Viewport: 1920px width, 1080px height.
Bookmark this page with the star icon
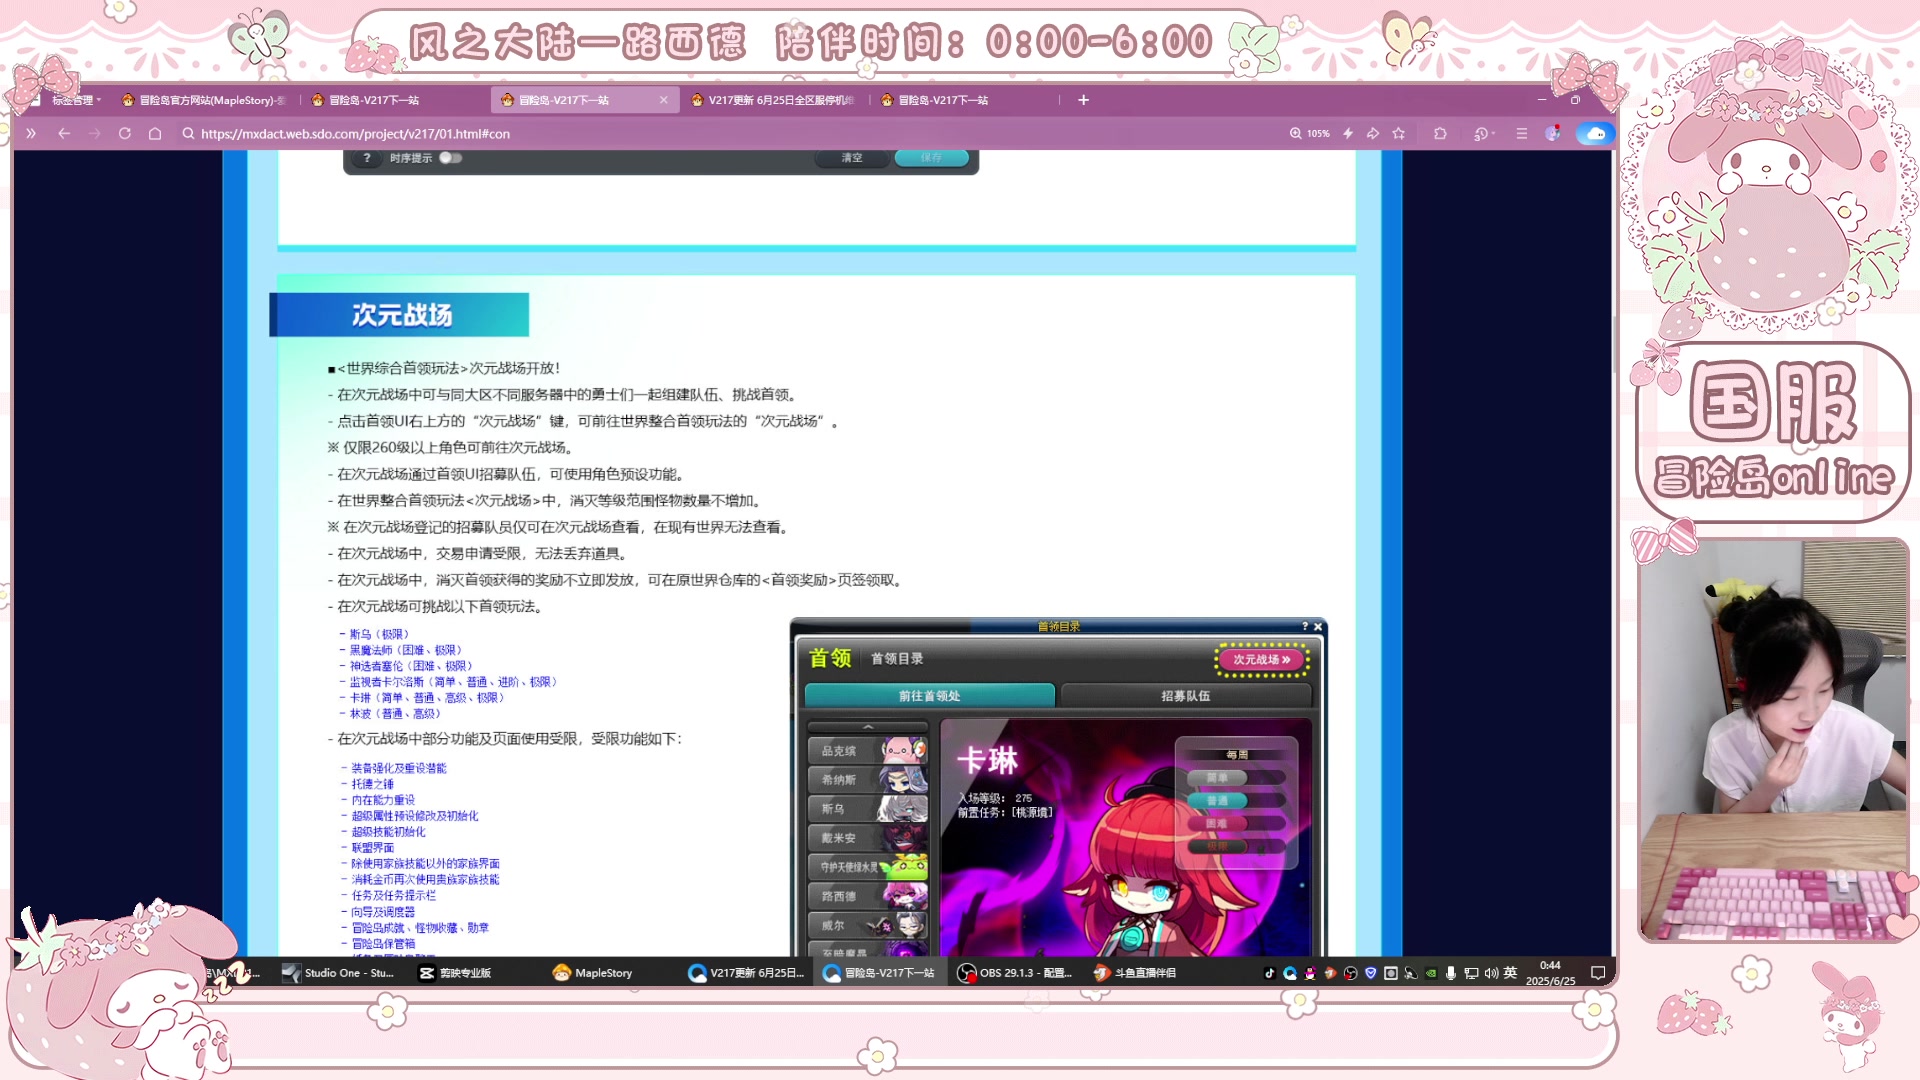tap(1399, 133)
